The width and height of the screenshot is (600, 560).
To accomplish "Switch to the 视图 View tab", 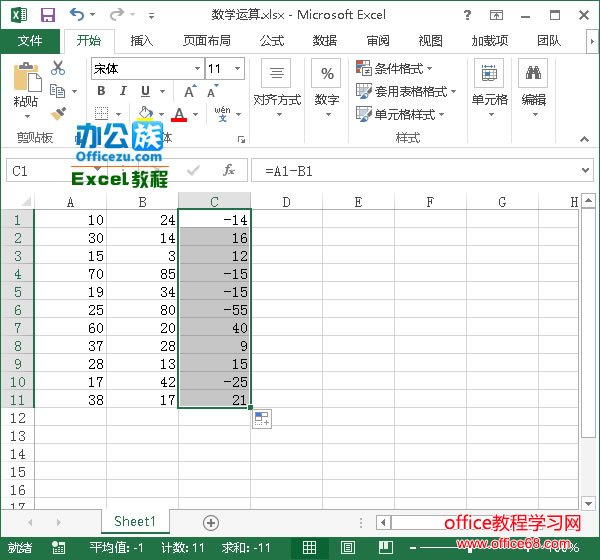I will point(430,41).
